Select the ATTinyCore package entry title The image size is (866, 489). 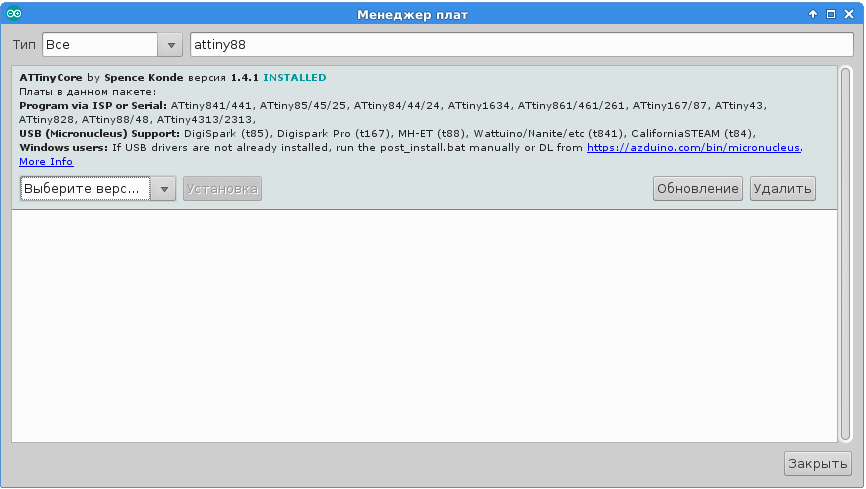[51, 77]
